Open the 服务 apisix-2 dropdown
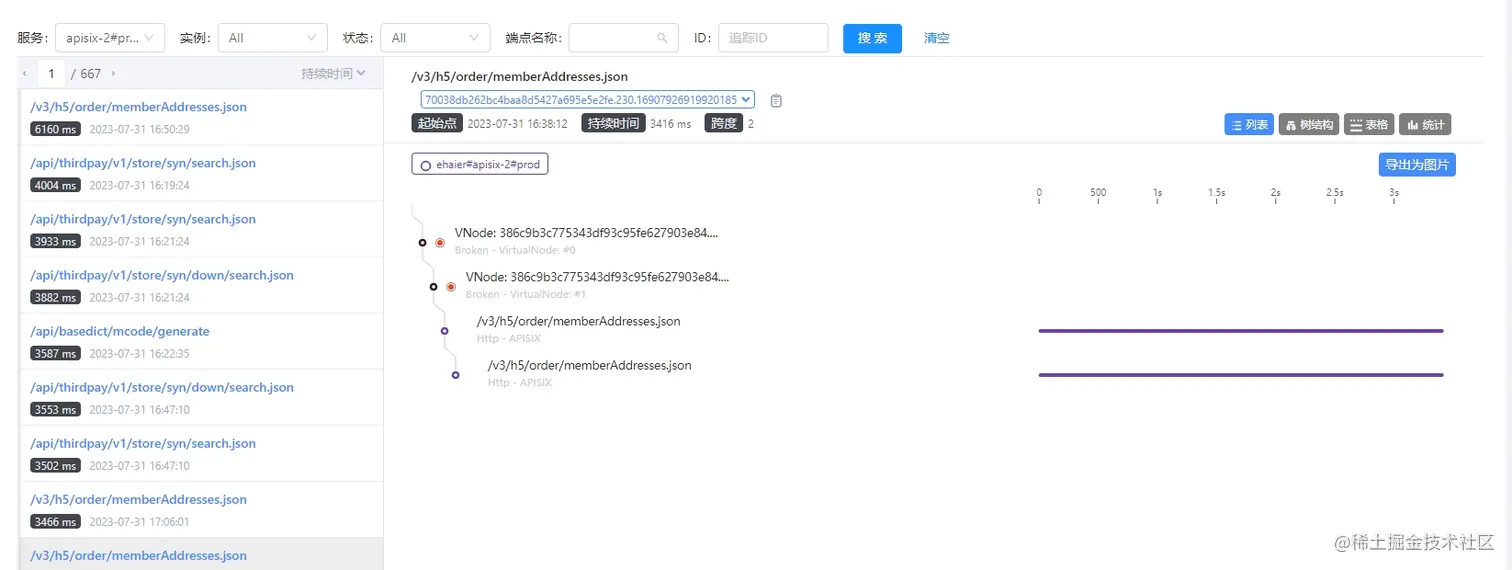The width and height of the screenshot is (1512, 570). tap(110, 38)
